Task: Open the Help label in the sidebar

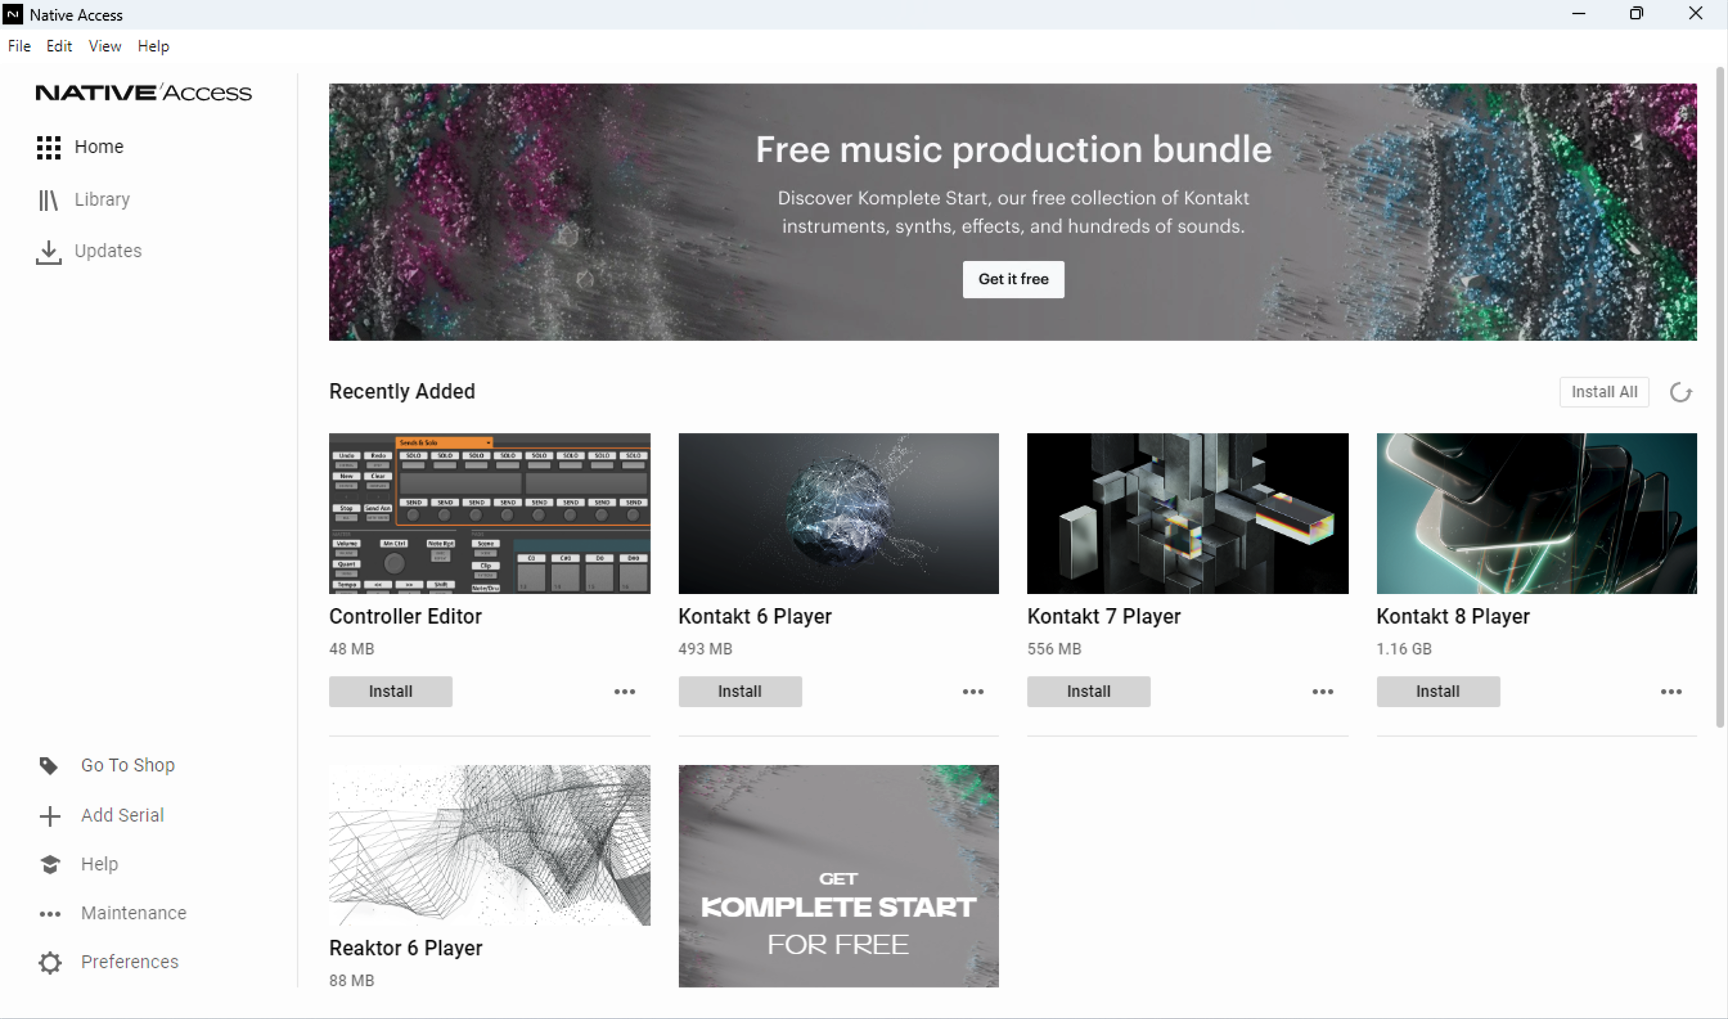Action: (99, 865)
